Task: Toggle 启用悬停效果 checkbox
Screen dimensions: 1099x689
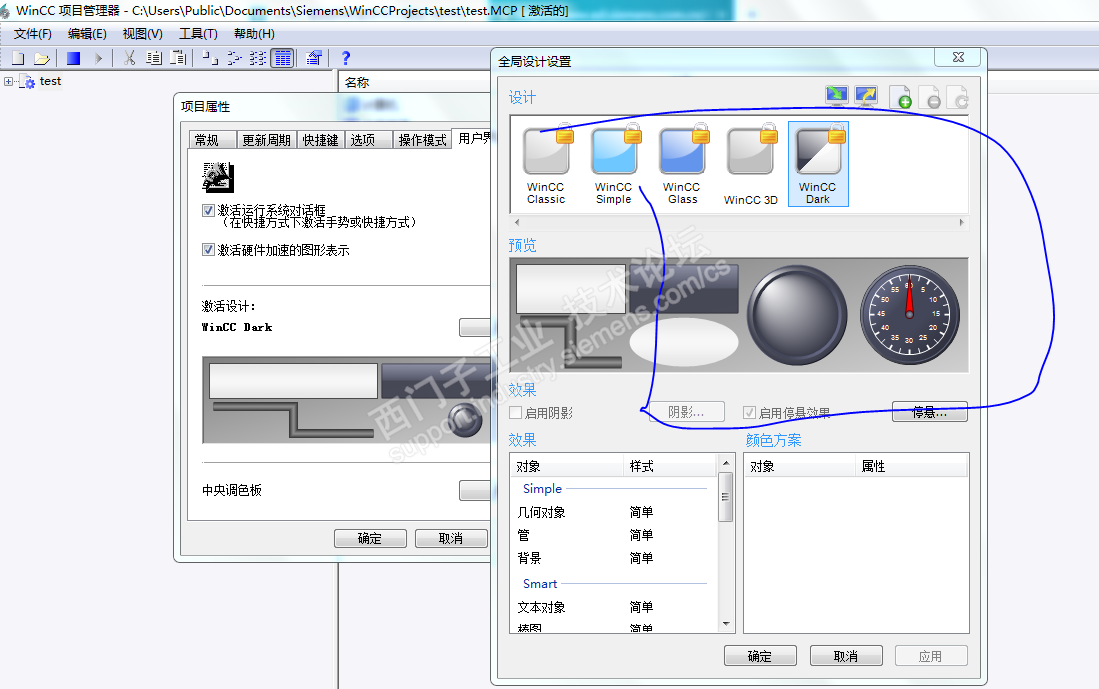Action: (x=749, y=413)
